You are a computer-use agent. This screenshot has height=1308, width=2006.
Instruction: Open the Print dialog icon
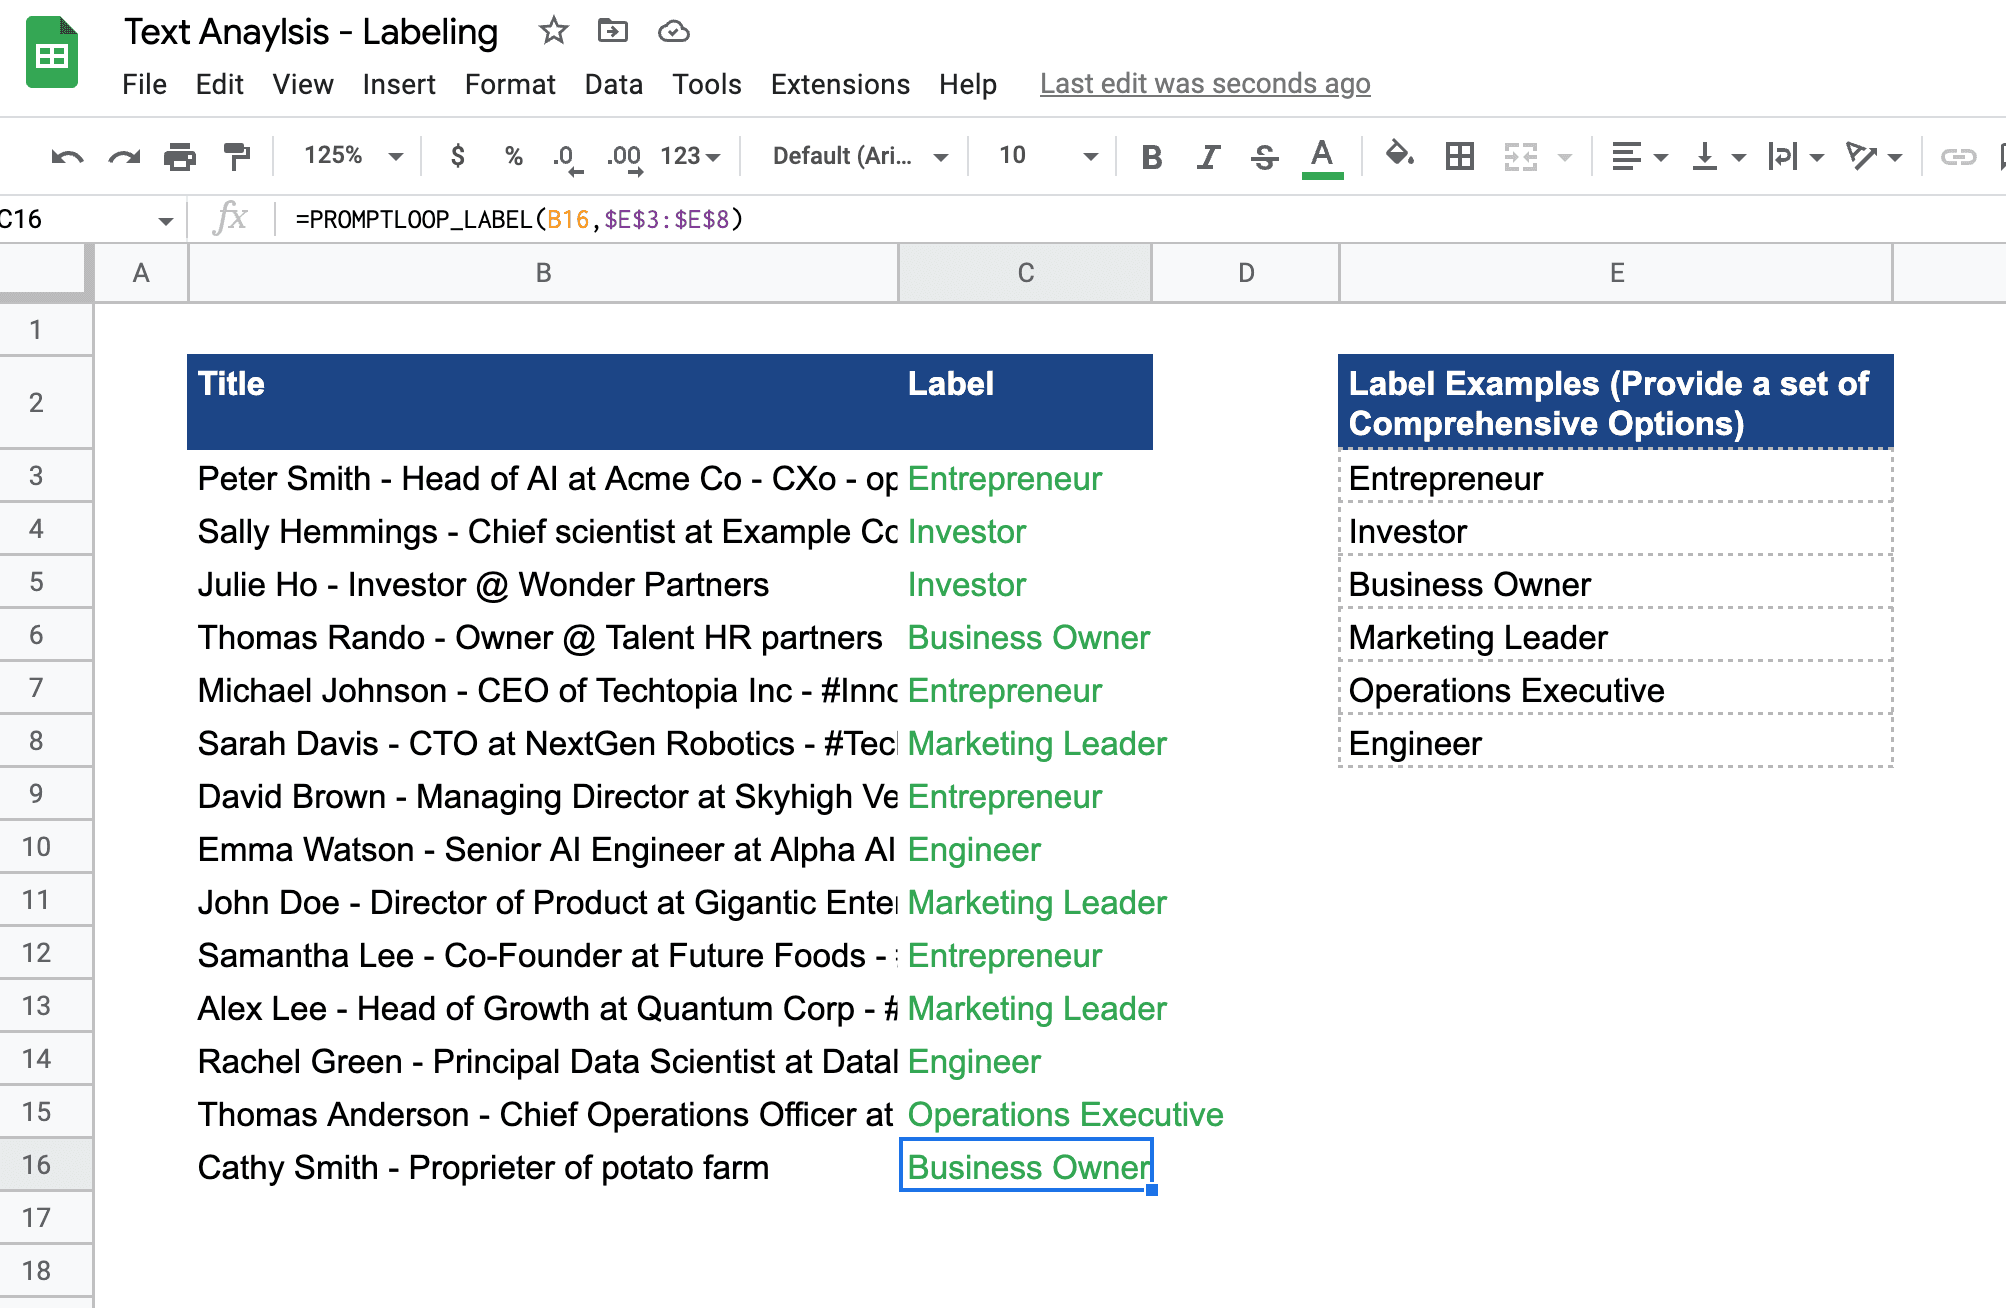(x=180, y=156)
